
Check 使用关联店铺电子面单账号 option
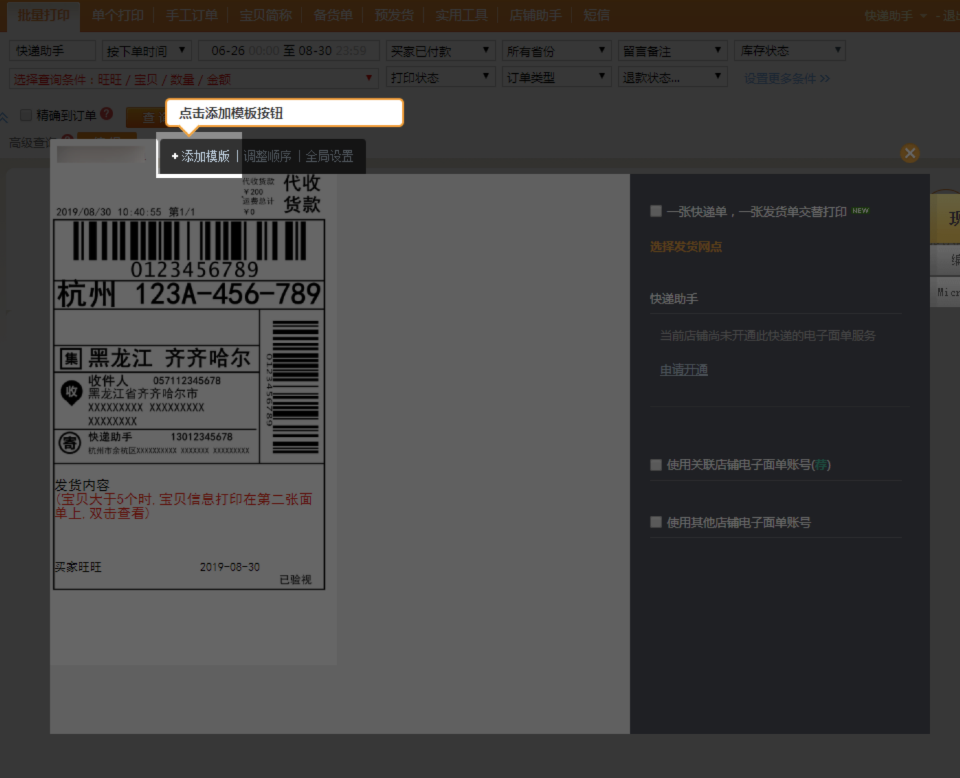[656, 465]
